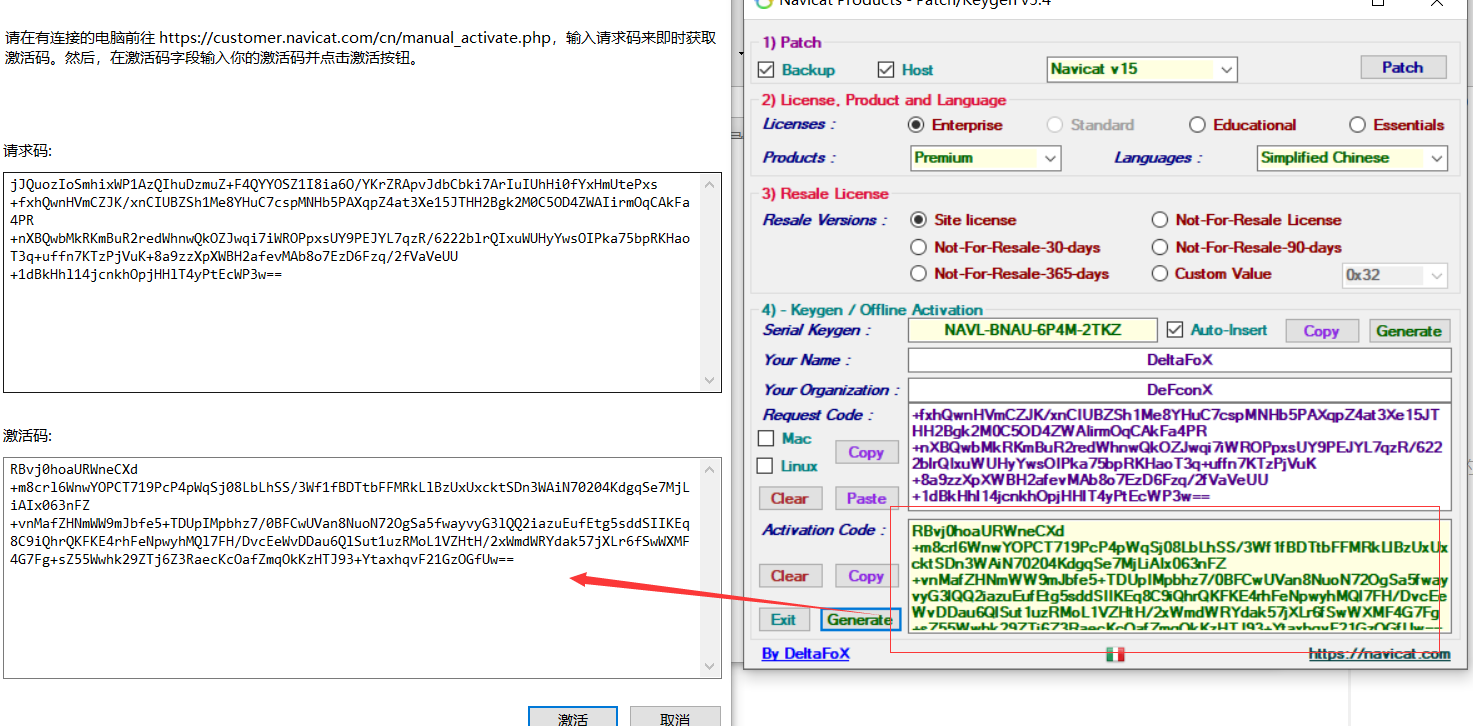This screenshot has width=1473, height=726.
Task: Click the "1) Patch" section heading
Action: click(792, 42)
